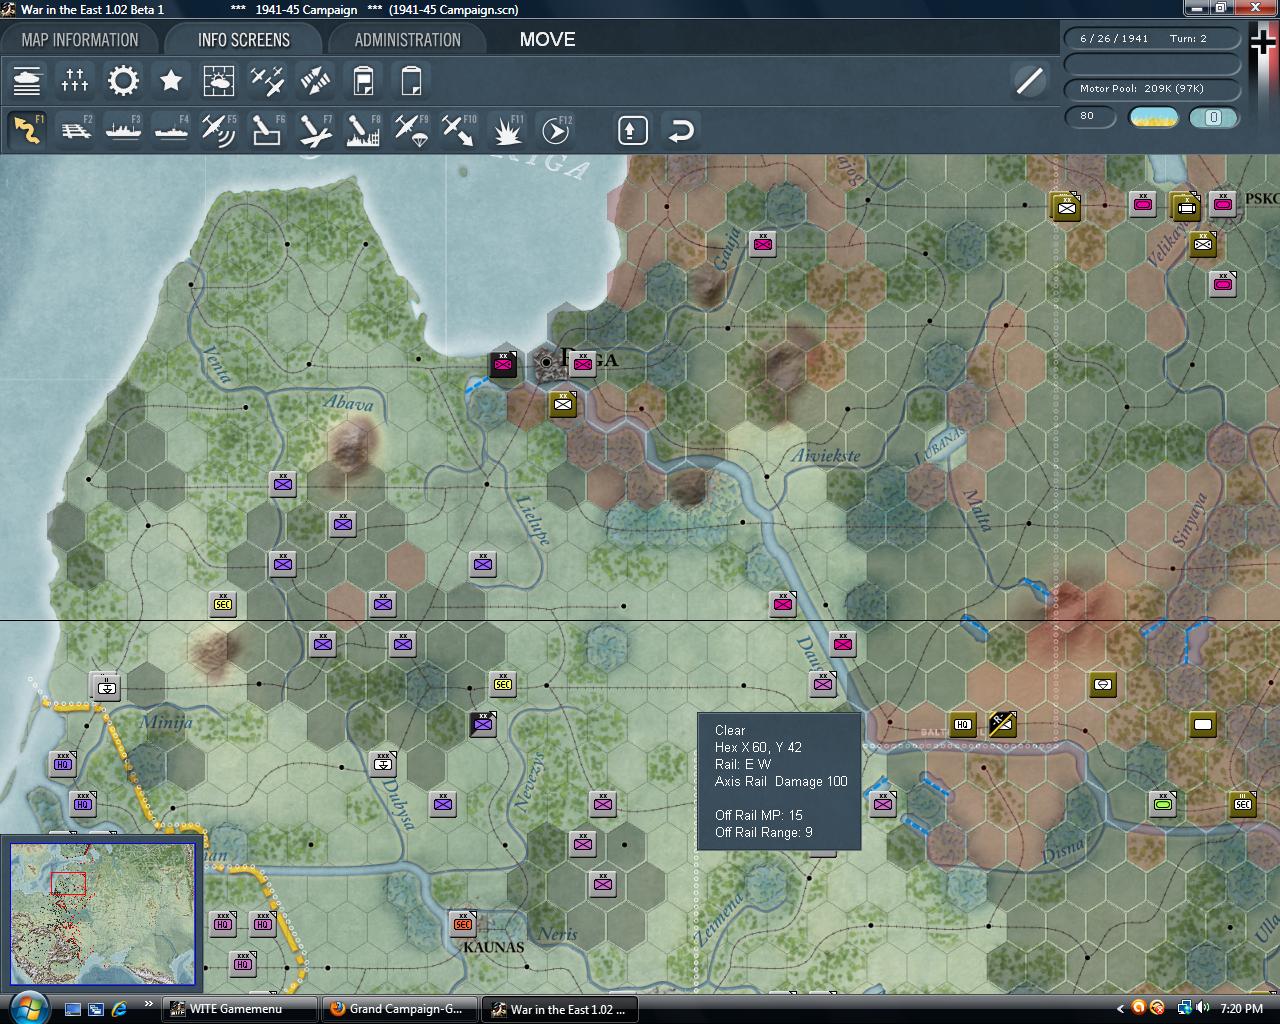The image size is (1280, 1024).
Task: Switch to Map Information tab
Action: (80, 40)
